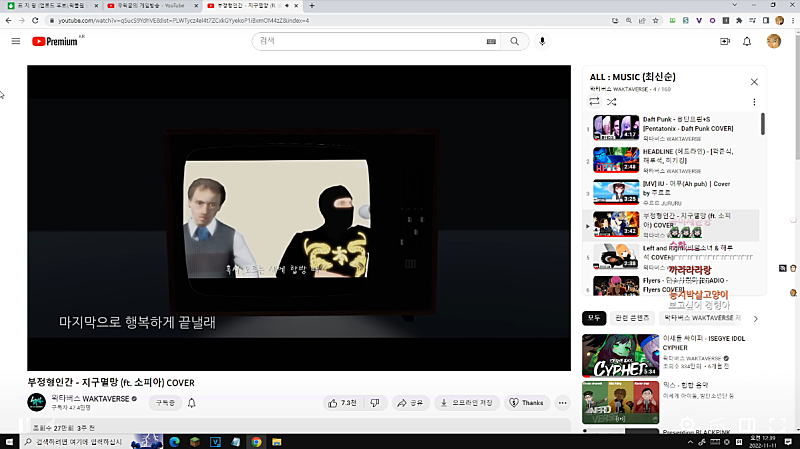Toggle playlist shuffle mode
Screen dimensions: 800x449
point(611,102)
